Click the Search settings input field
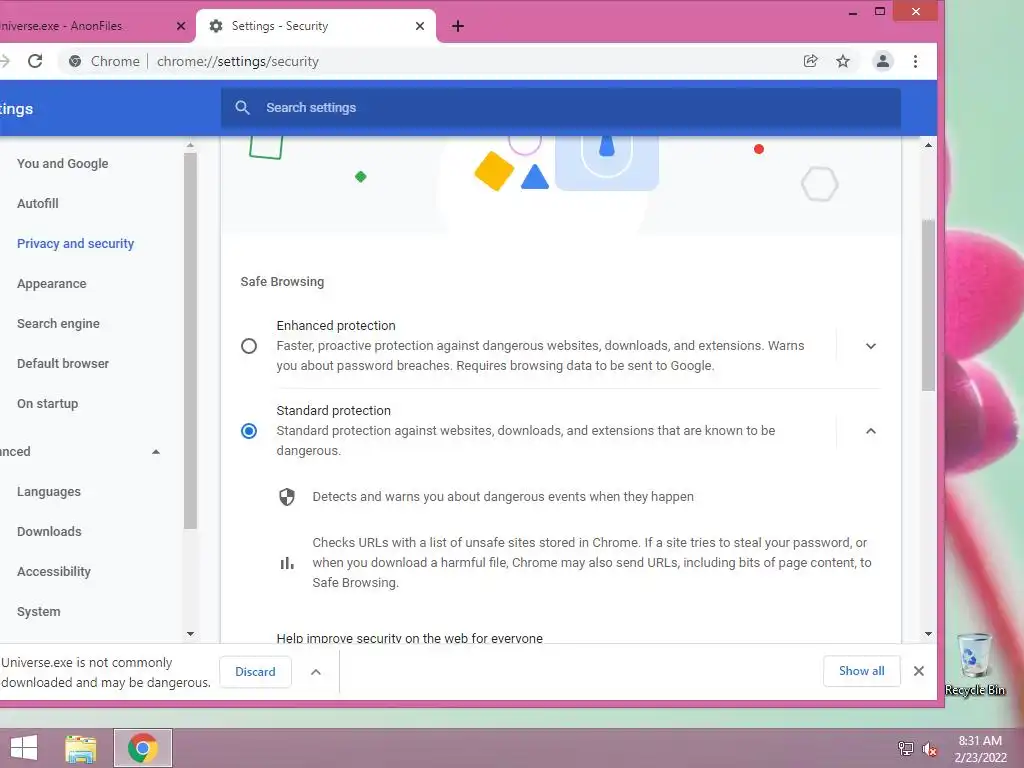This screenshot has width=1024, height=768. [x=560, y=108]
